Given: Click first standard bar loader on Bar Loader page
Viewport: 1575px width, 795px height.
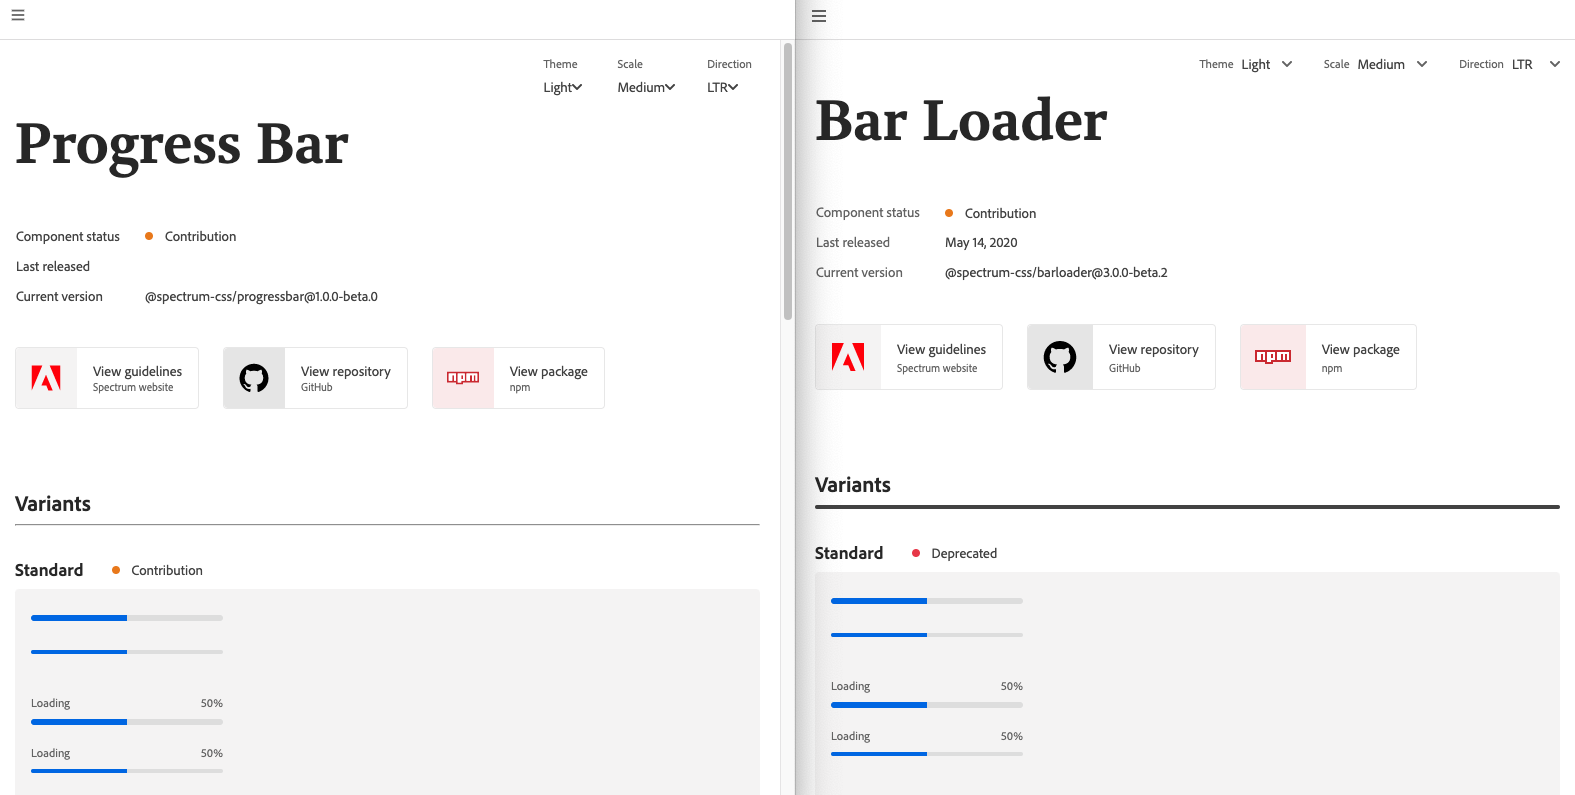Looking at the screenshot, I should tap(927, 601).
